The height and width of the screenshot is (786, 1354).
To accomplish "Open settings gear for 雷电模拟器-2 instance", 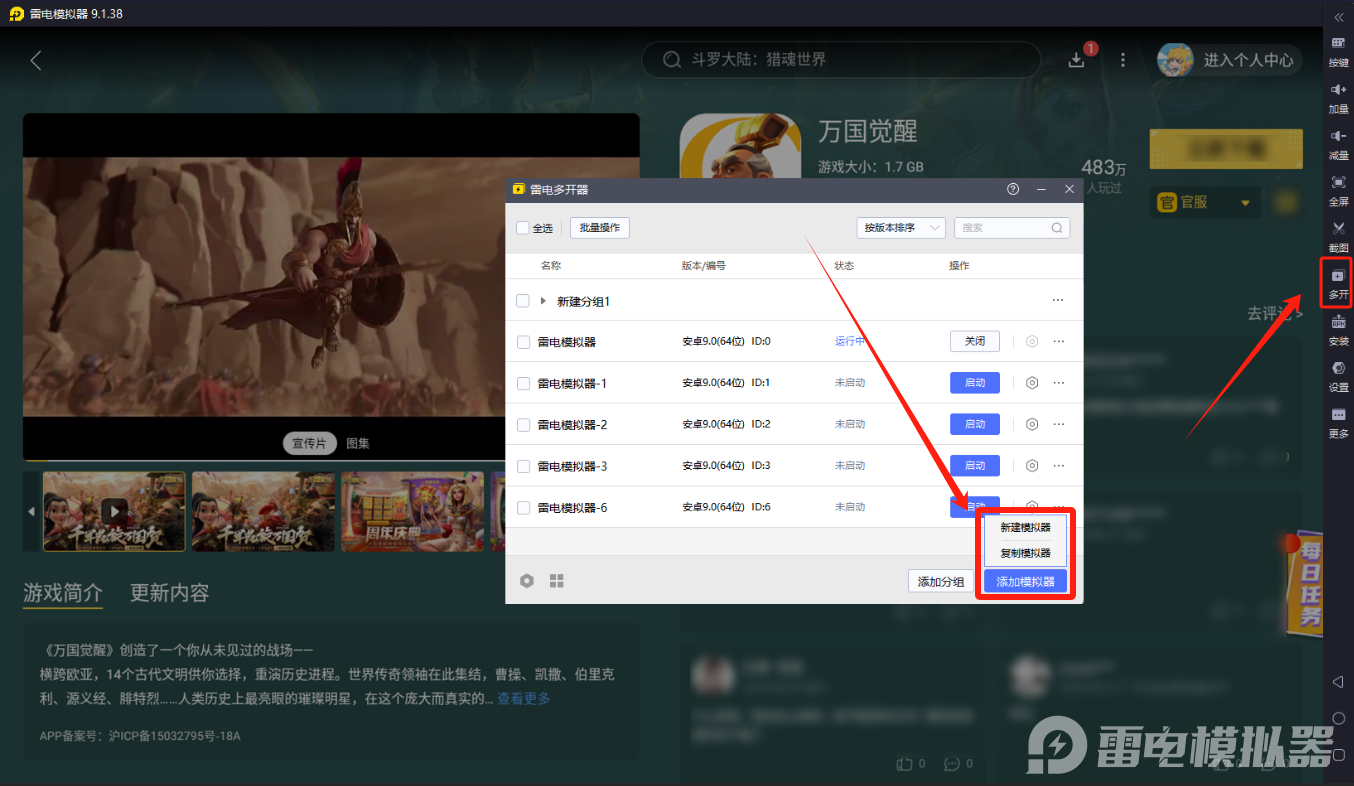I will tap(1031, 423).
